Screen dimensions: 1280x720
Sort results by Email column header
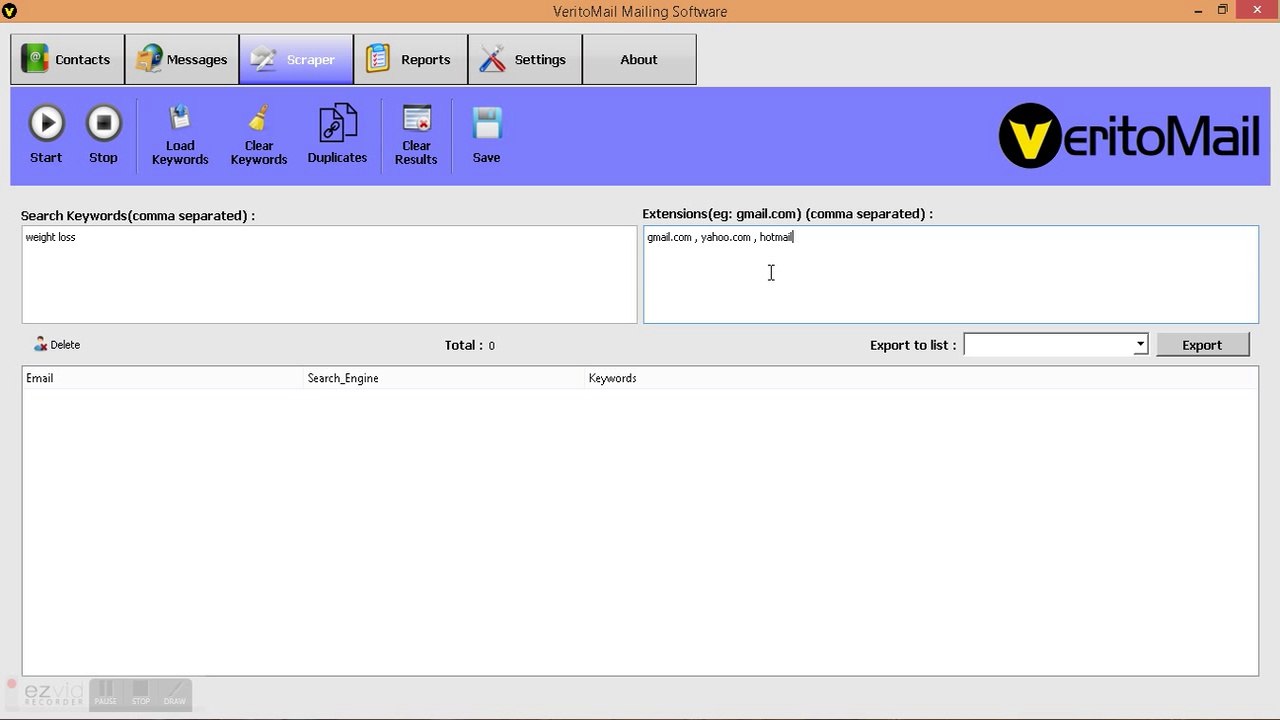pyautogui.click(x=163, y=378)
